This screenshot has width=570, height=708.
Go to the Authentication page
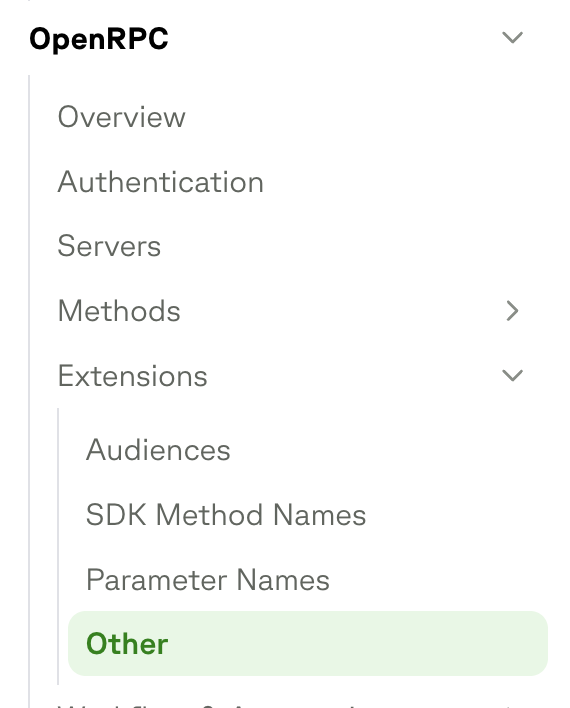tap(161, 182)
